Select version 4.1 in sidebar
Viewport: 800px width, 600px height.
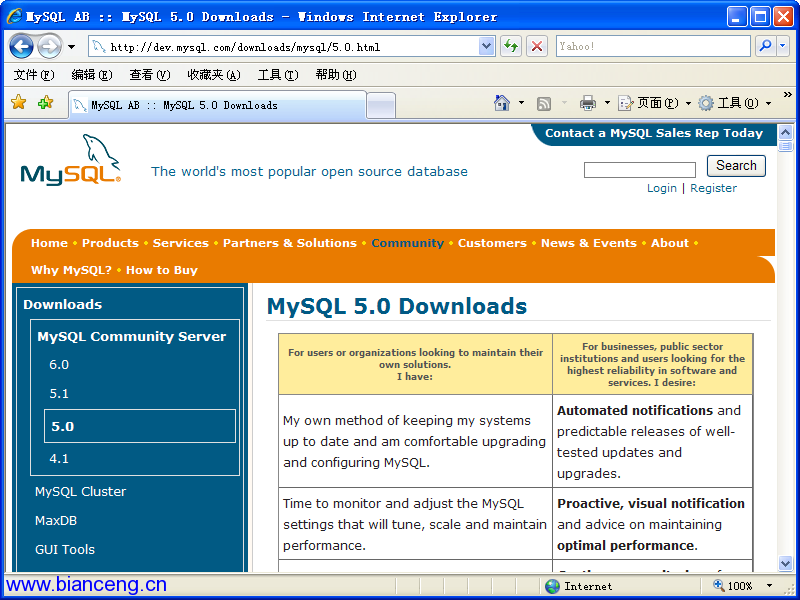click(x=59, y=459)
